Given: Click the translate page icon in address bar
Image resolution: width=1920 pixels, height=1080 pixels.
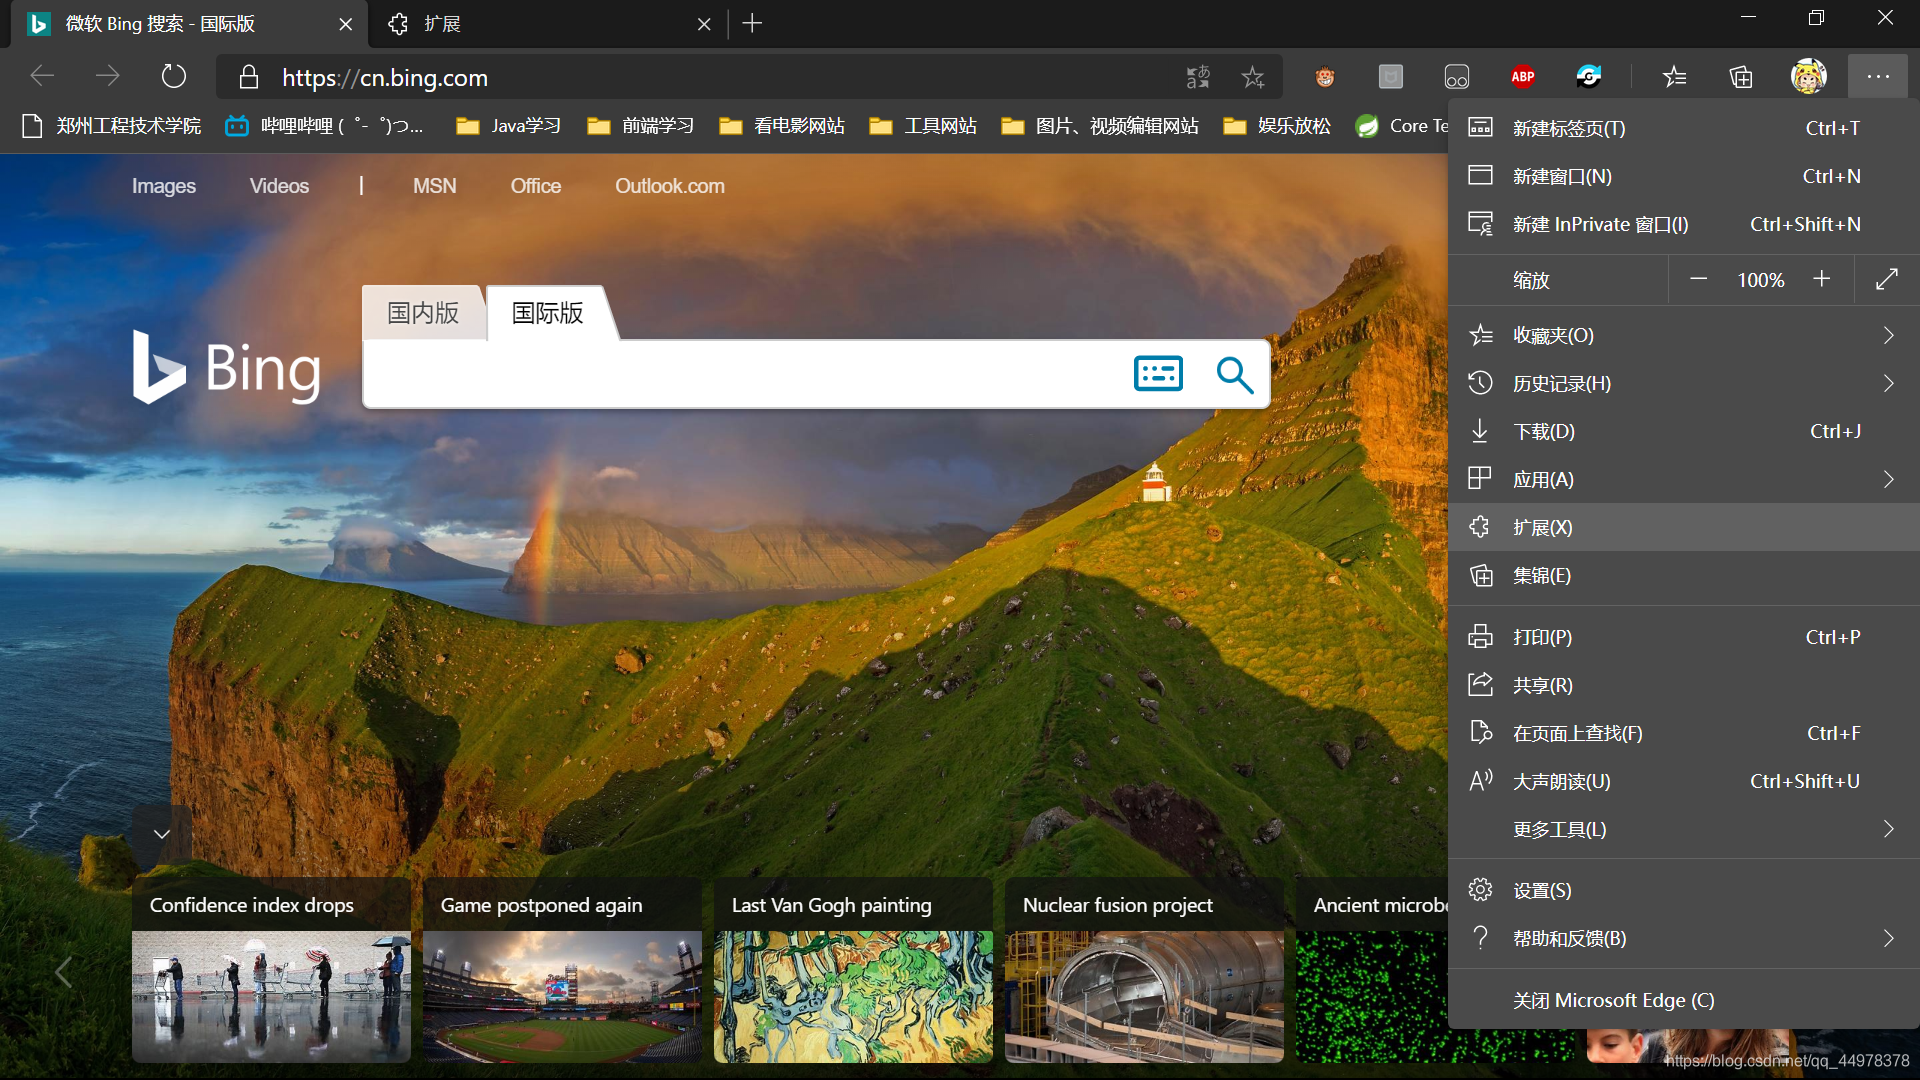Looking at the screenshot, I should 1197,77.
